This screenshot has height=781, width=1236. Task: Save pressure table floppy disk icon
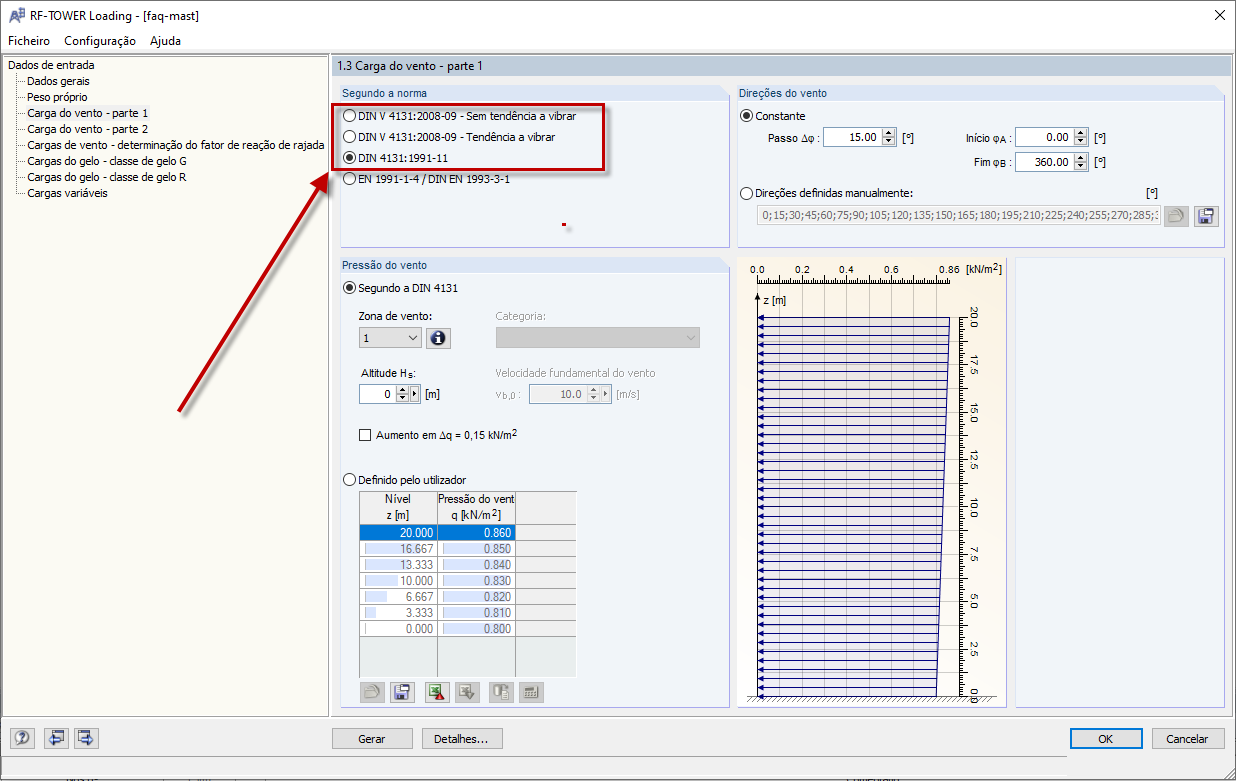(402, 692)
